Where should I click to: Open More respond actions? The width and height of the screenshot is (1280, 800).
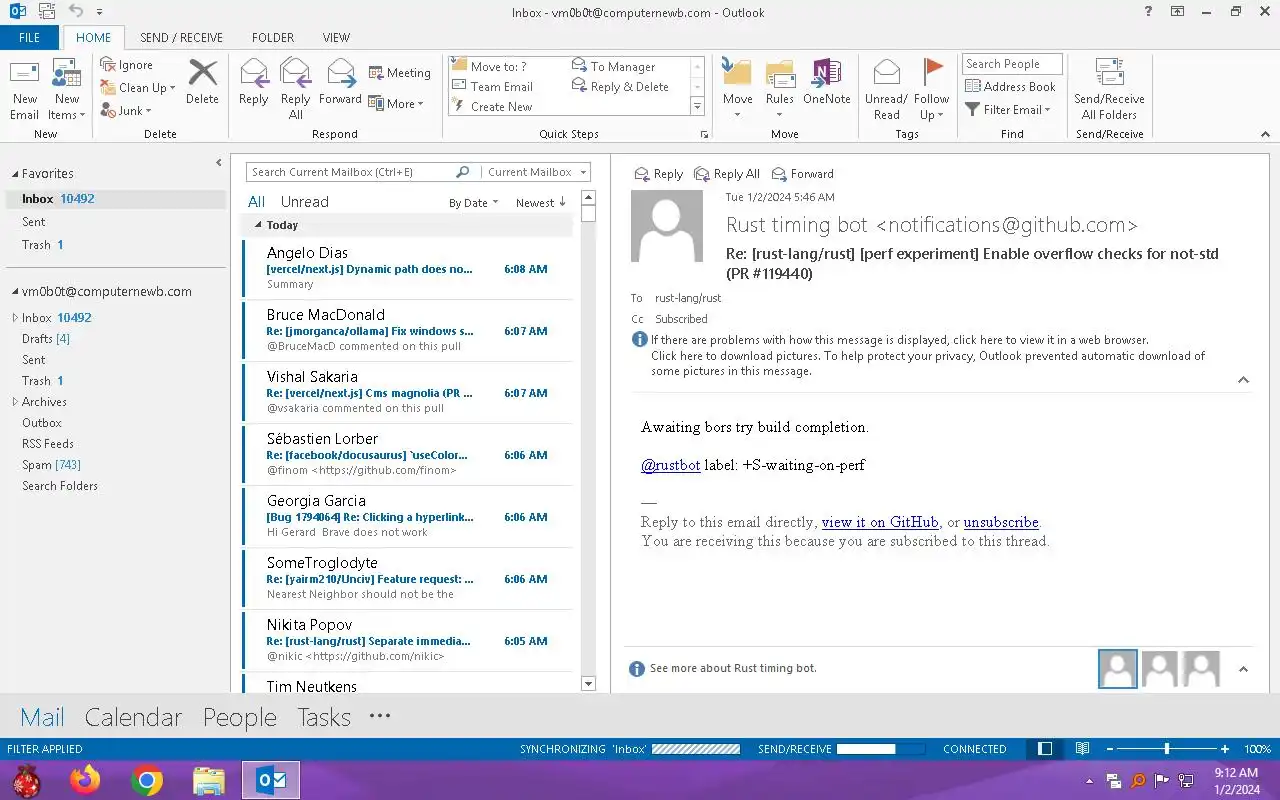click(396, 104)
